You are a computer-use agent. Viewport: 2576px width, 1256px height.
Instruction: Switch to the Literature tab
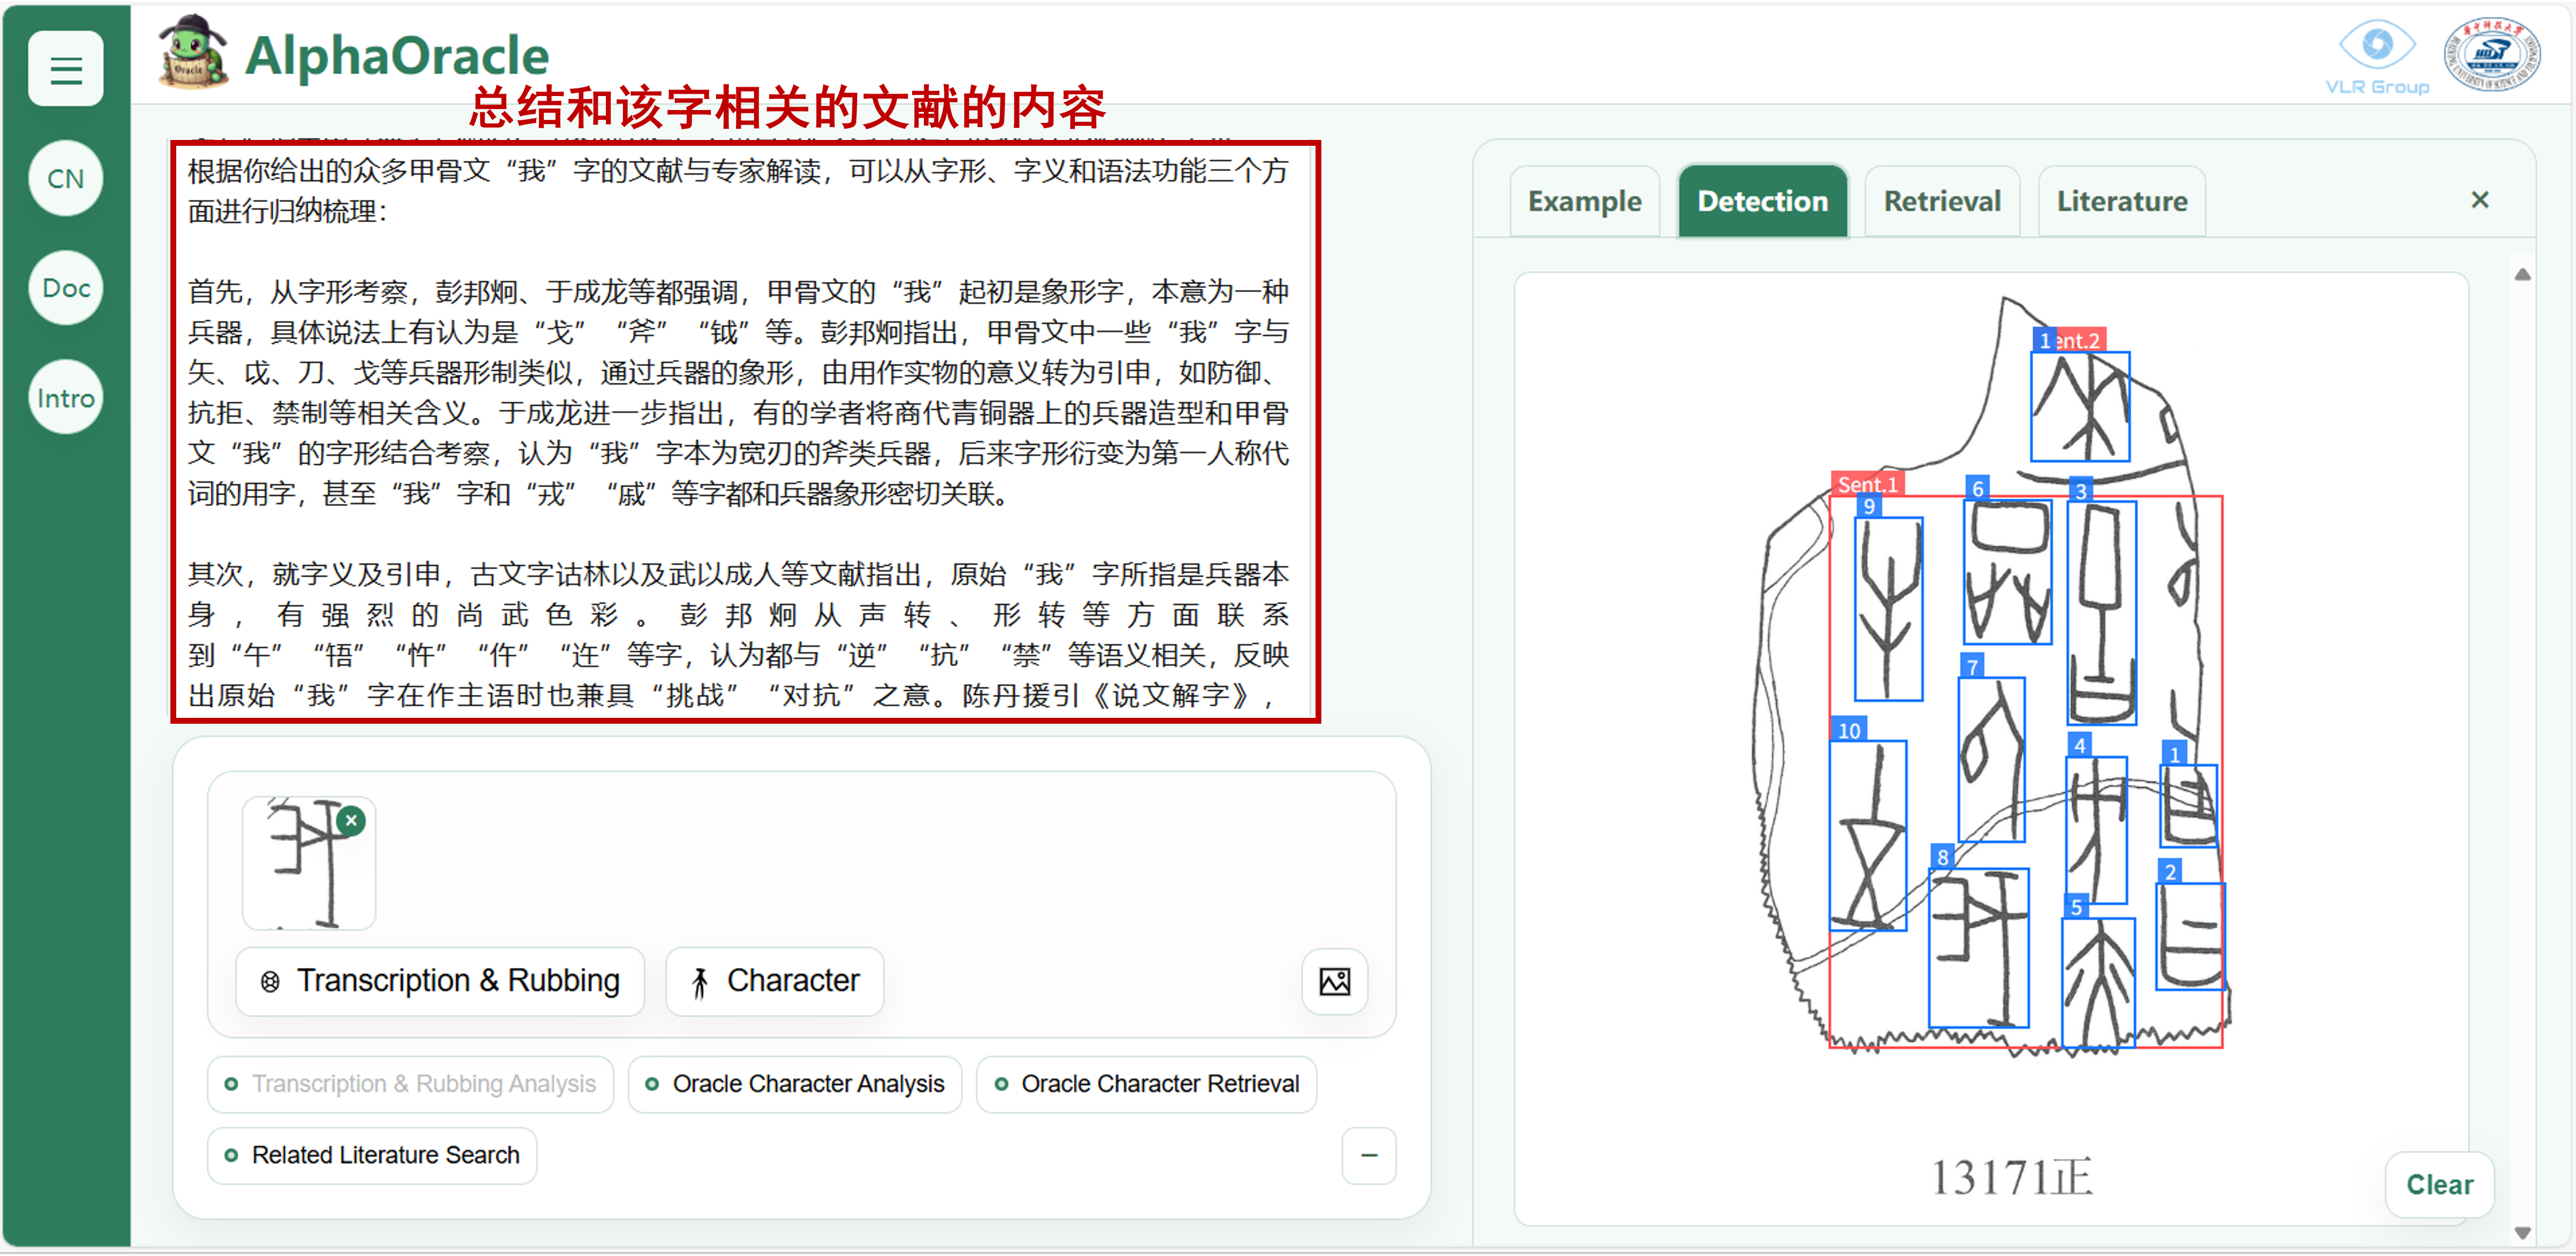[2121, 202]
